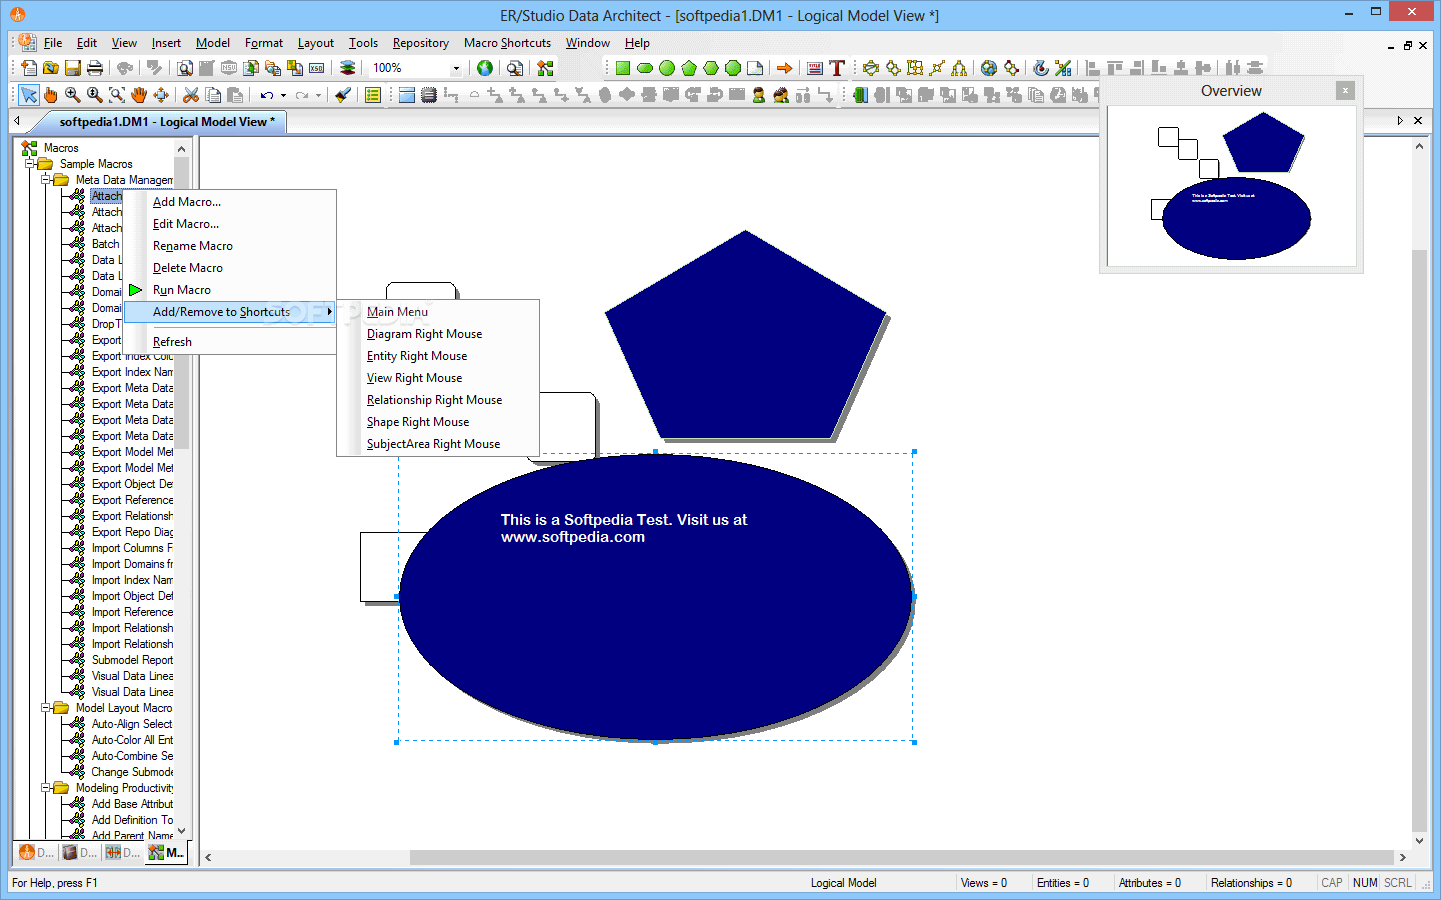Select Delete Macro in context menu
The width and height of the screenshot is (1441, 900).
188,268
